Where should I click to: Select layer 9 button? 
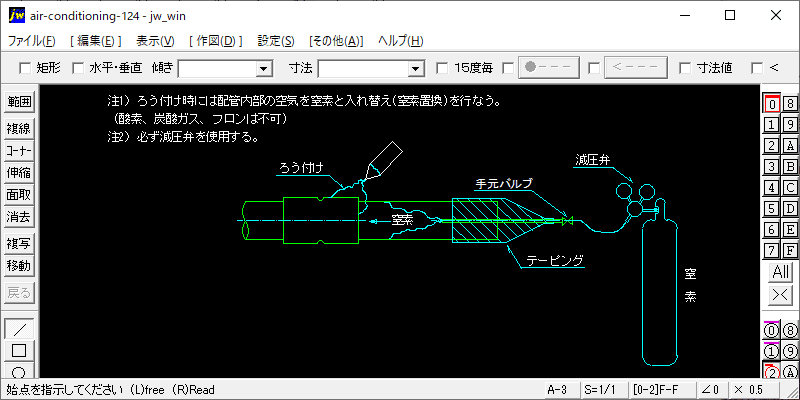(x=790, y=124)
